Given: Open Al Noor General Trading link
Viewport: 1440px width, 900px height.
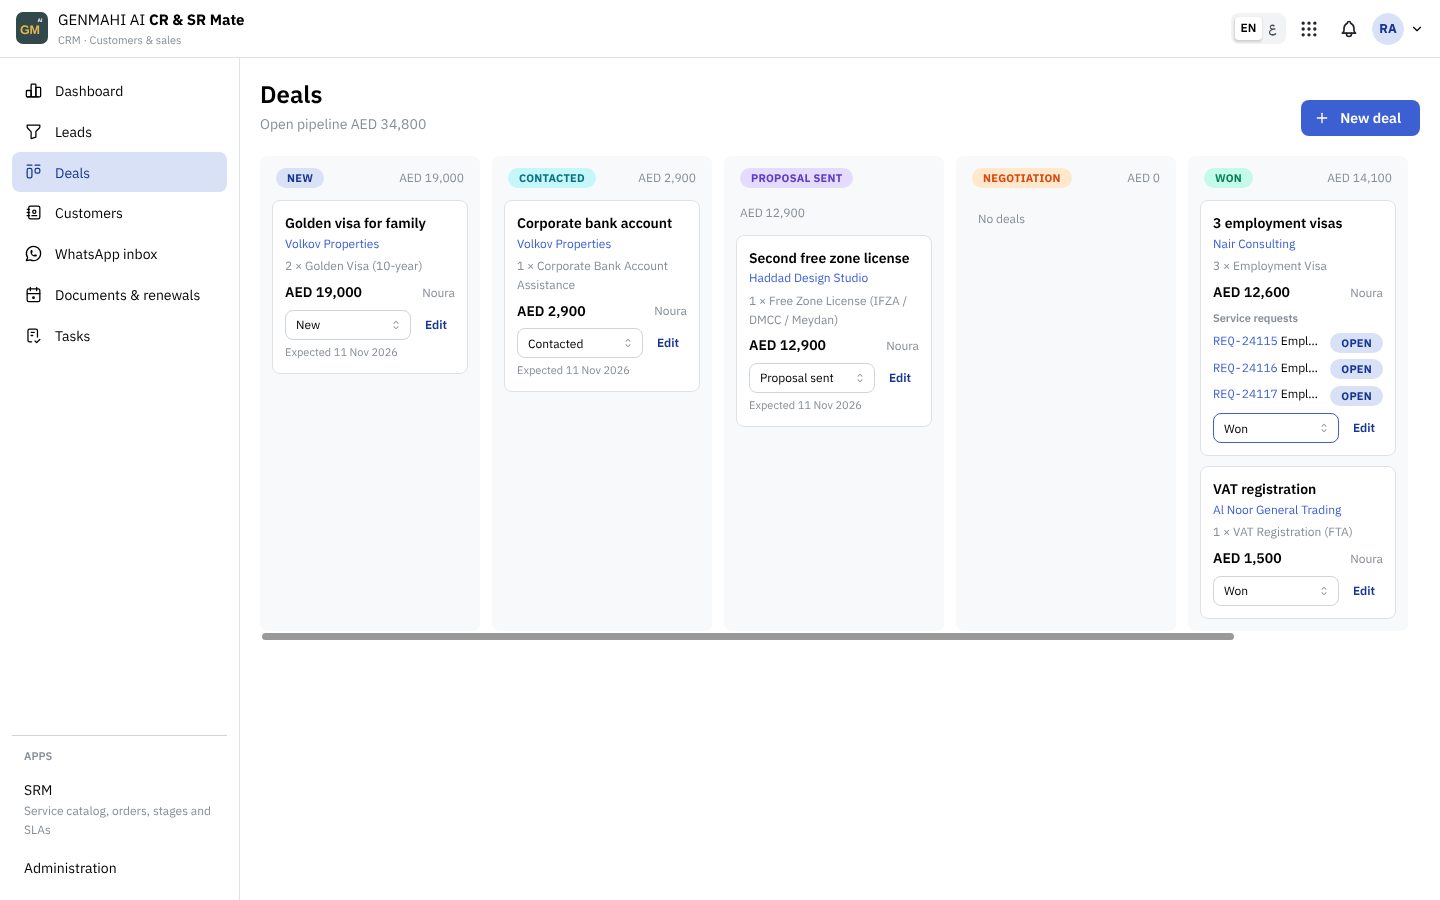Looking at the screenshot, I should (x=1277, y=510).
